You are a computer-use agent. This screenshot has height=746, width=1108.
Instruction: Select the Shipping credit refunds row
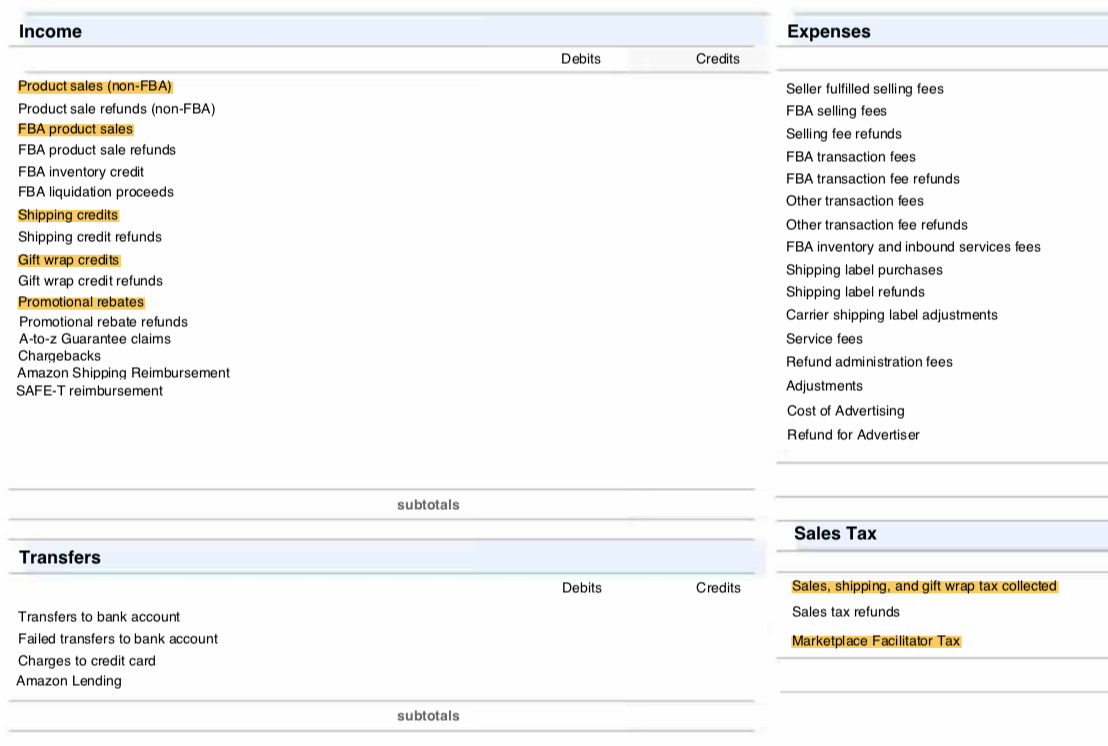click(90, 237)
